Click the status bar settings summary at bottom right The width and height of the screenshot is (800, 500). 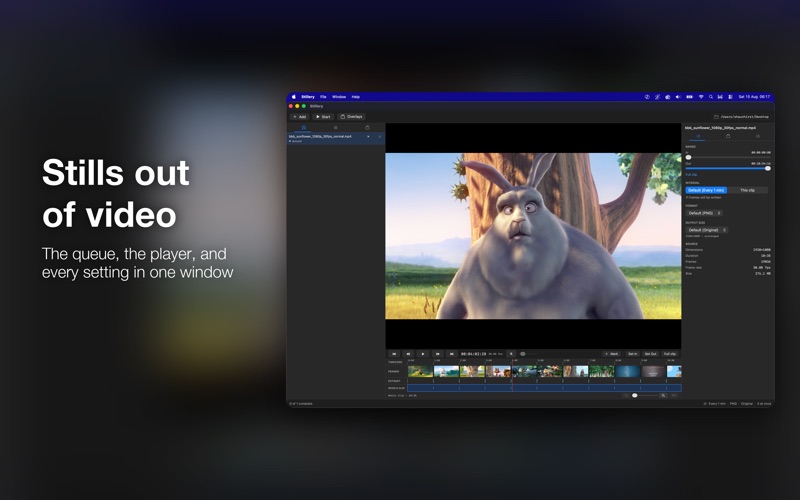[738, 404]
